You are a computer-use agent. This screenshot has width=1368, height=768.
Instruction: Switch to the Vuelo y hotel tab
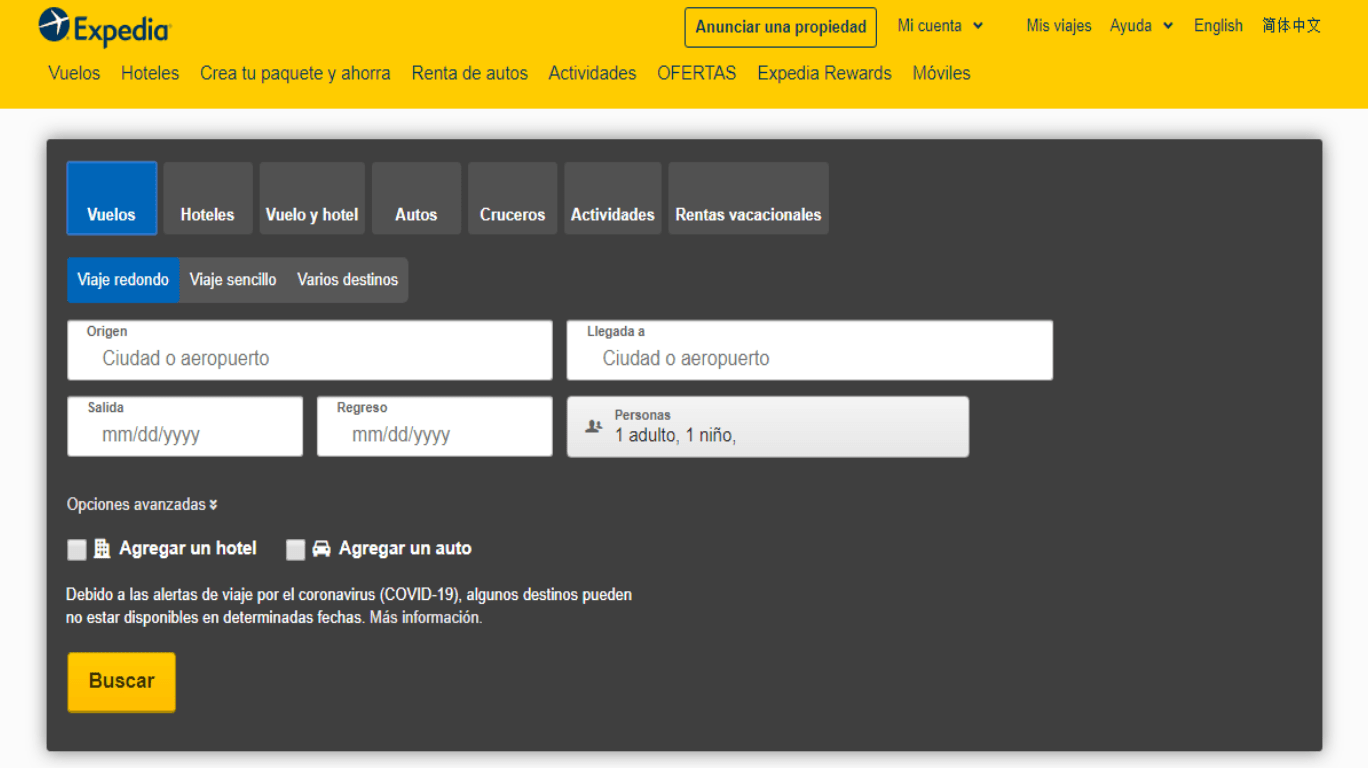[x=312, y=198]
